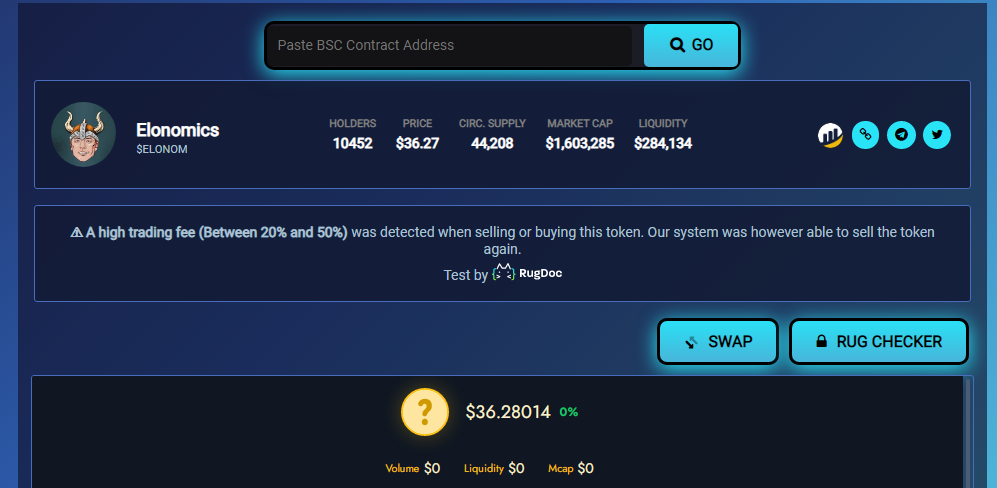Viewport: 997px width, 488px height.
Task: Open the Telegram icon link
Action: (x=901, y=135)
